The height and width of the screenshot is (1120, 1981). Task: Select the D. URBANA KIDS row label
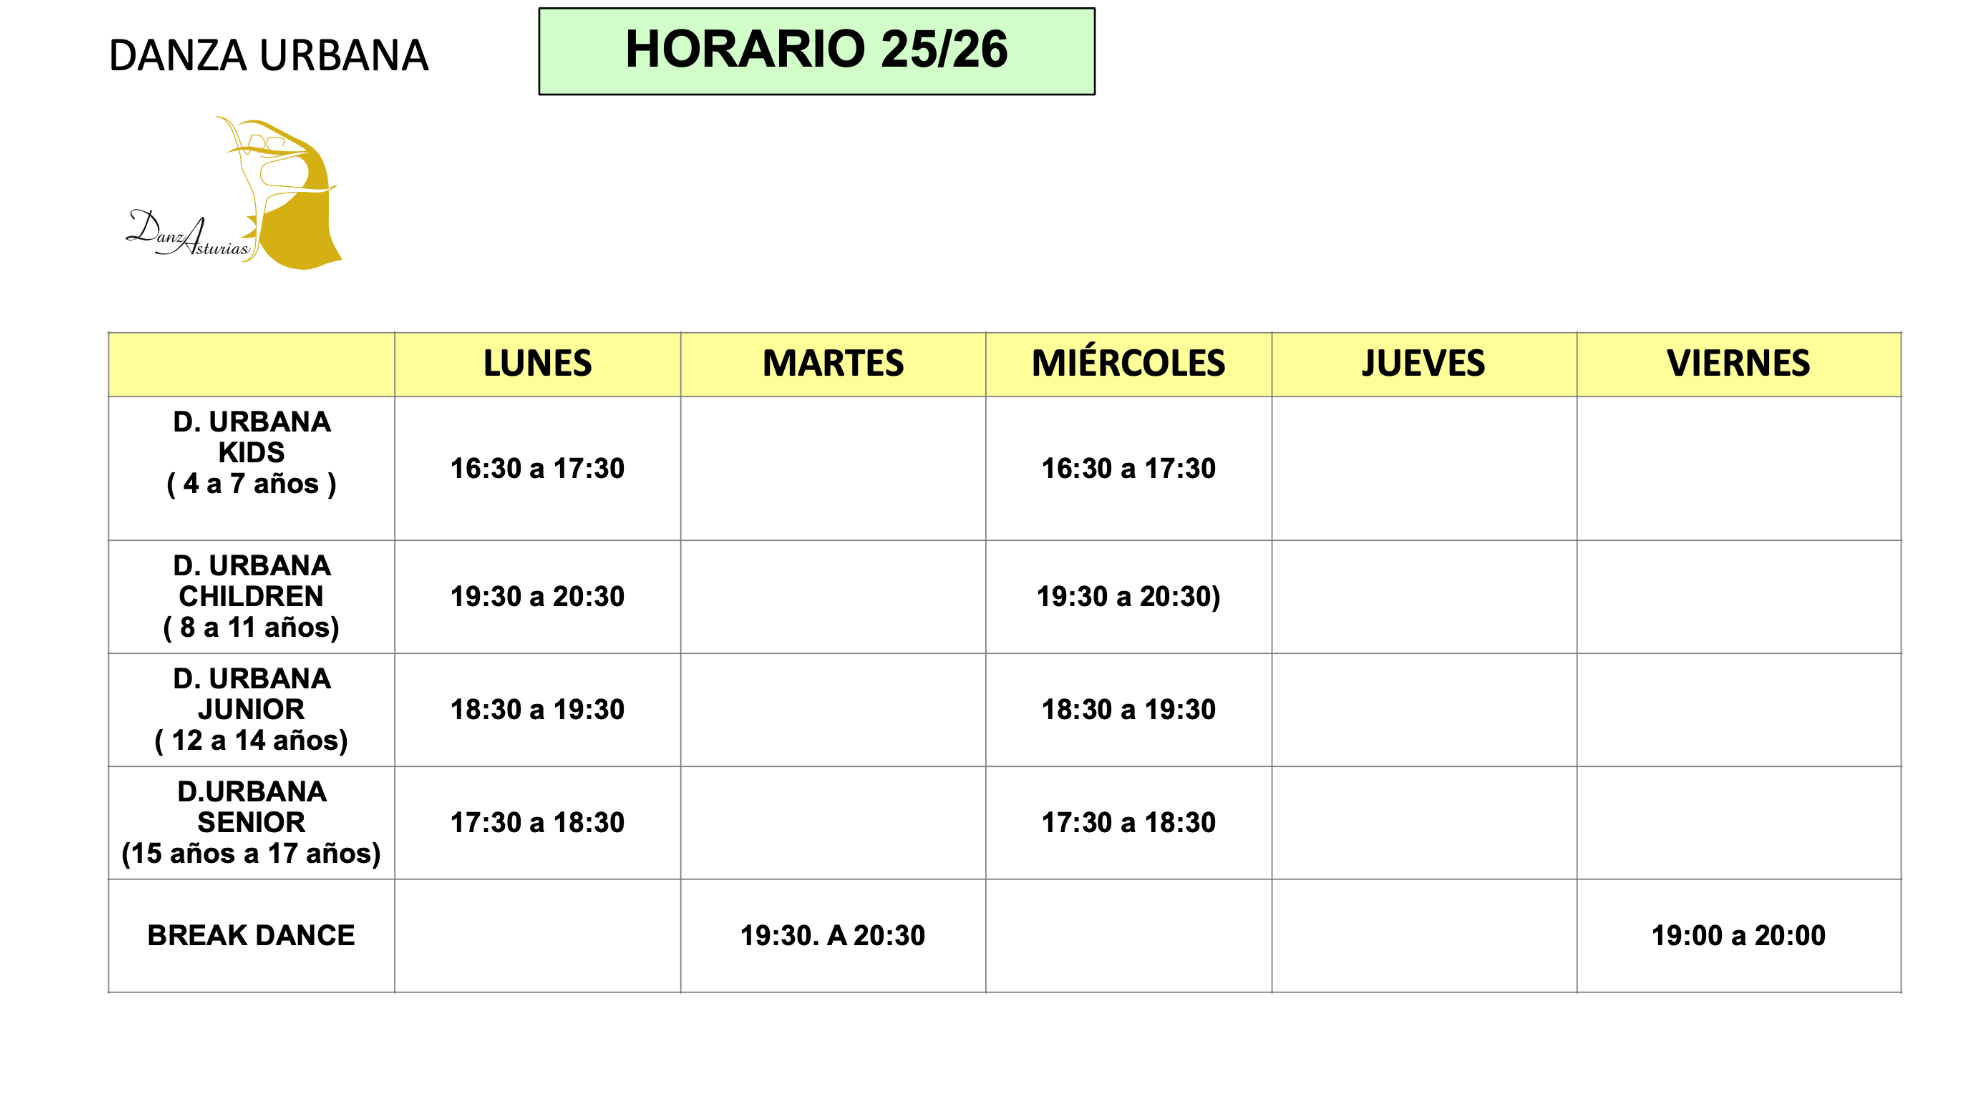pyautogui.click(x=251, y=453)
